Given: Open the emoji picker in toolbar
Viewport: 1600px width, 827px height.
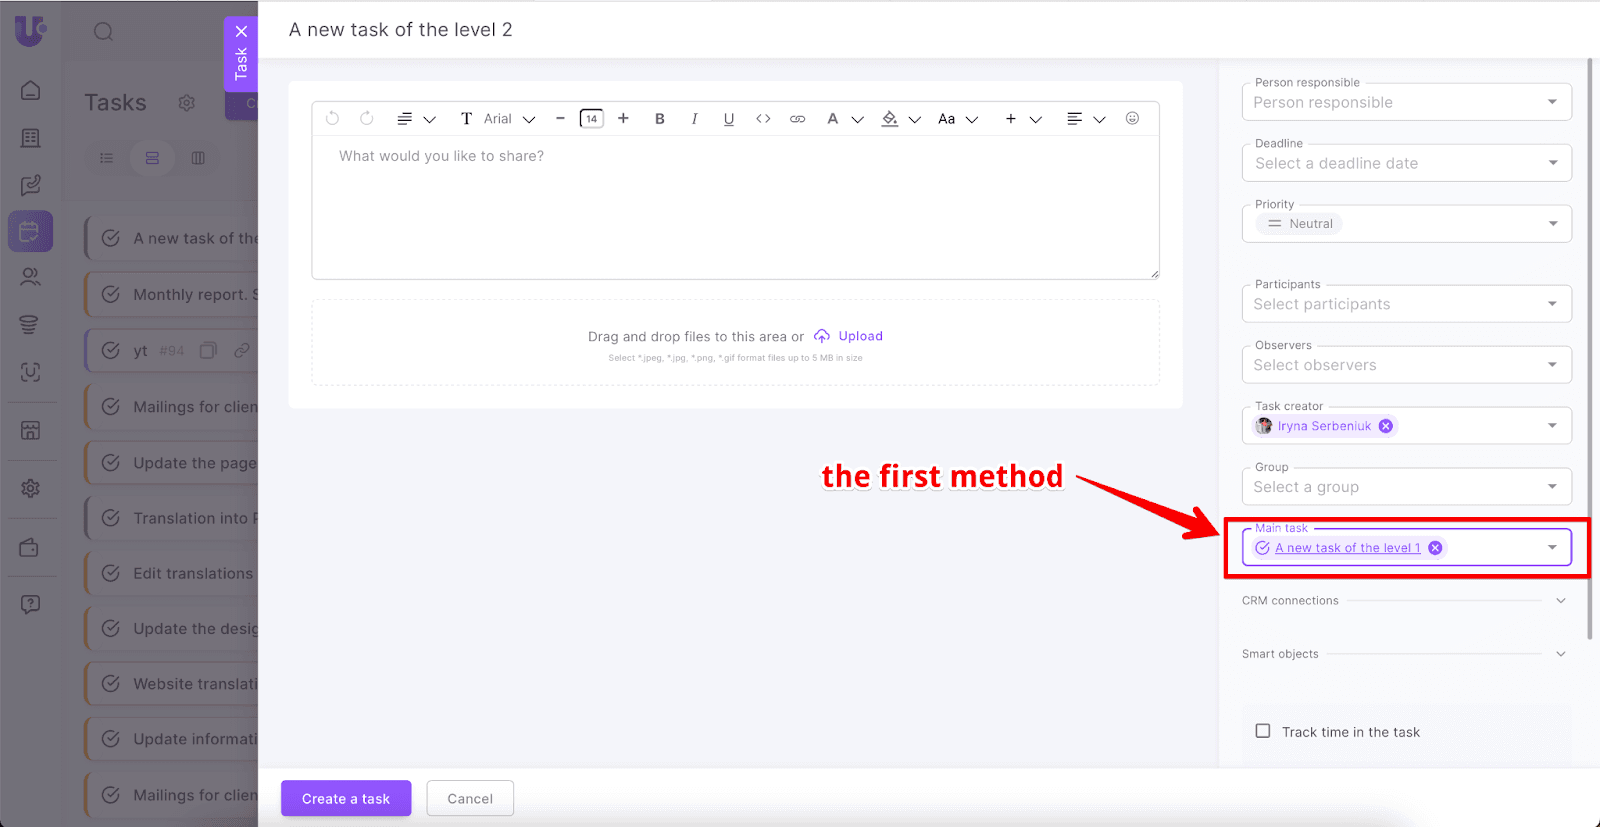Looking at the screenshot, I should pyautogui.click(x=1132, y=118).
